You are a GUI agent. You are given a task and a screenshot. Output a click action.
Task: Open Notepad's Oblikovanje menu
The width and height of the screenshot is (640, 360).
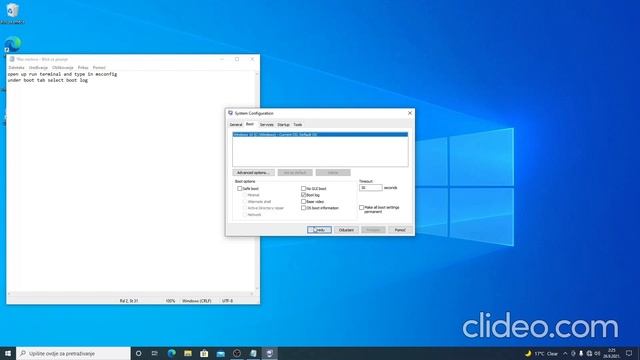pos(63,68)
